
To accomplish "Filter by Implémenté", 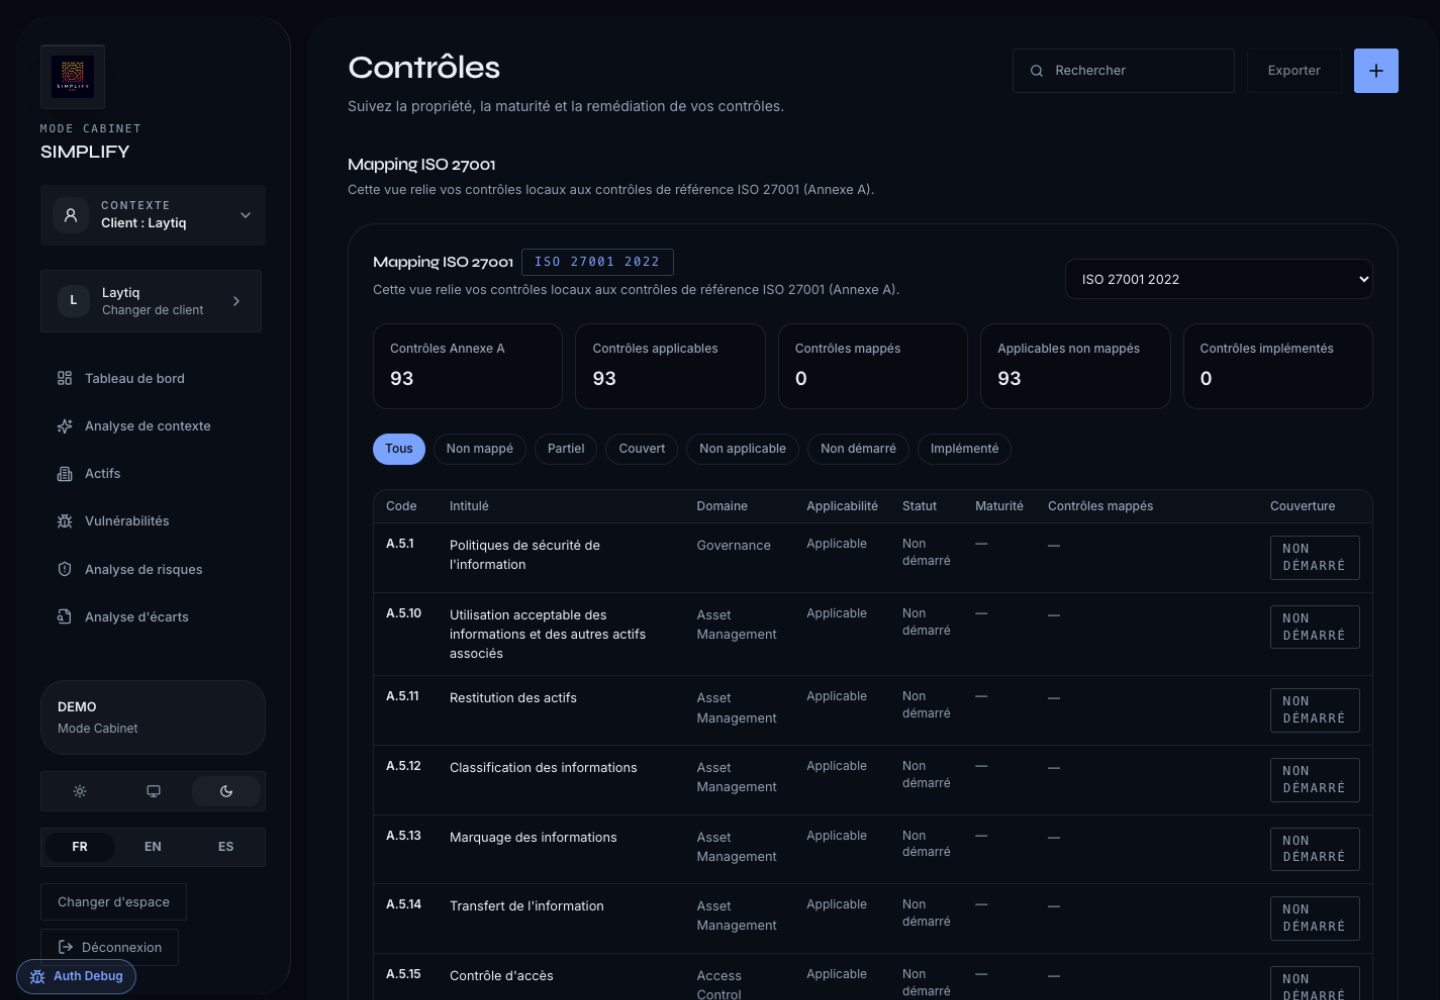I will pyautogui.click(x=964, y=449).
